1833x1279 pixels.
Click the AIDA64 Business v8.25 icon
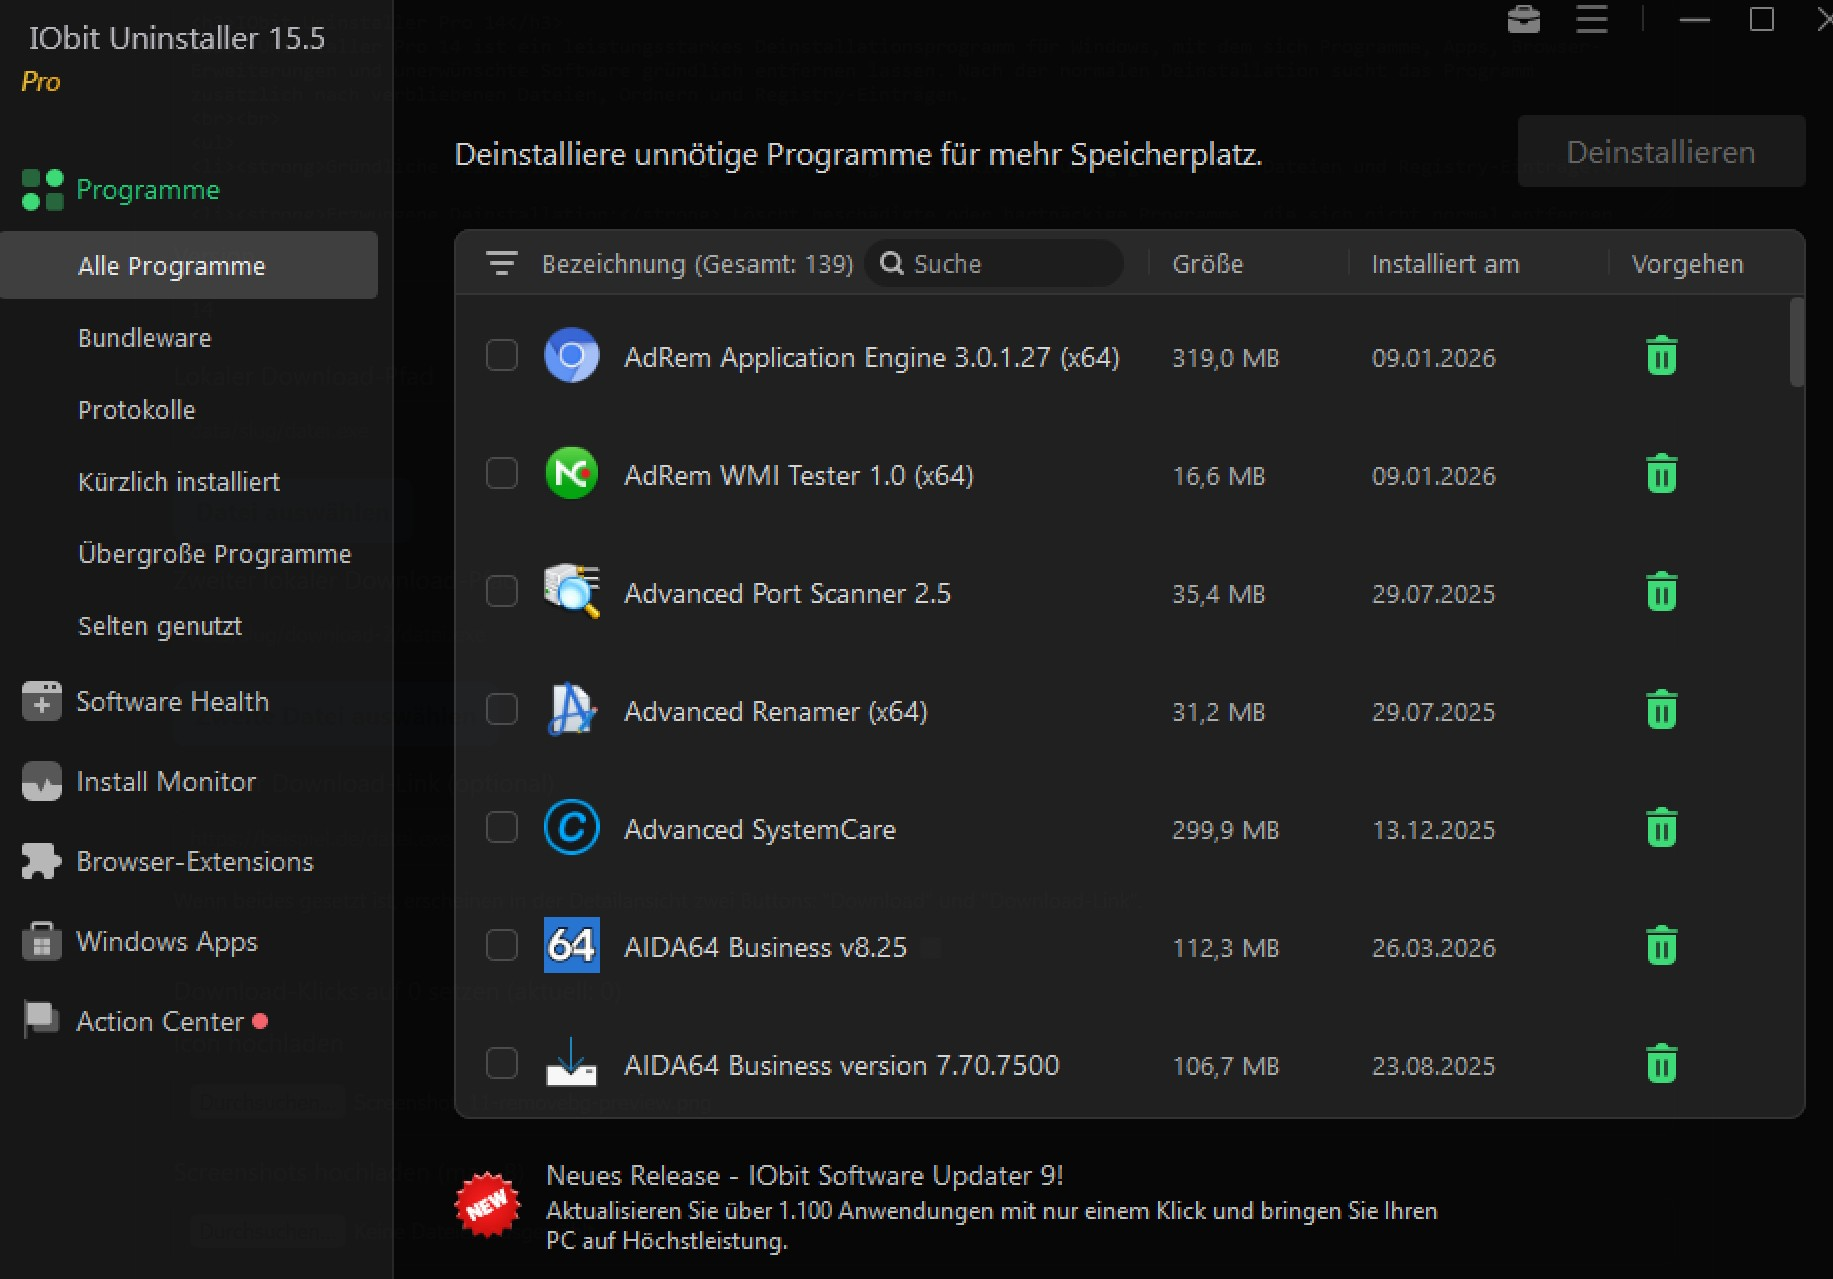click(x=571, y=945)
